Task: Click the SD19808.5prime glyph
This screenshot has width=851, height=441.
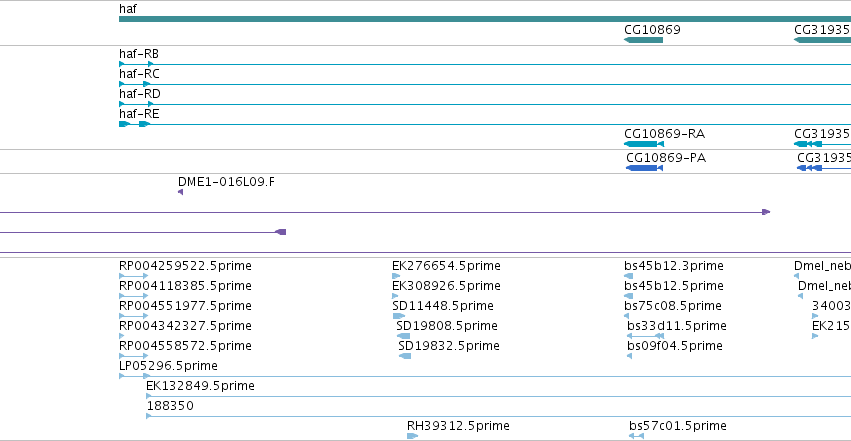Action: tap(403, 336)
